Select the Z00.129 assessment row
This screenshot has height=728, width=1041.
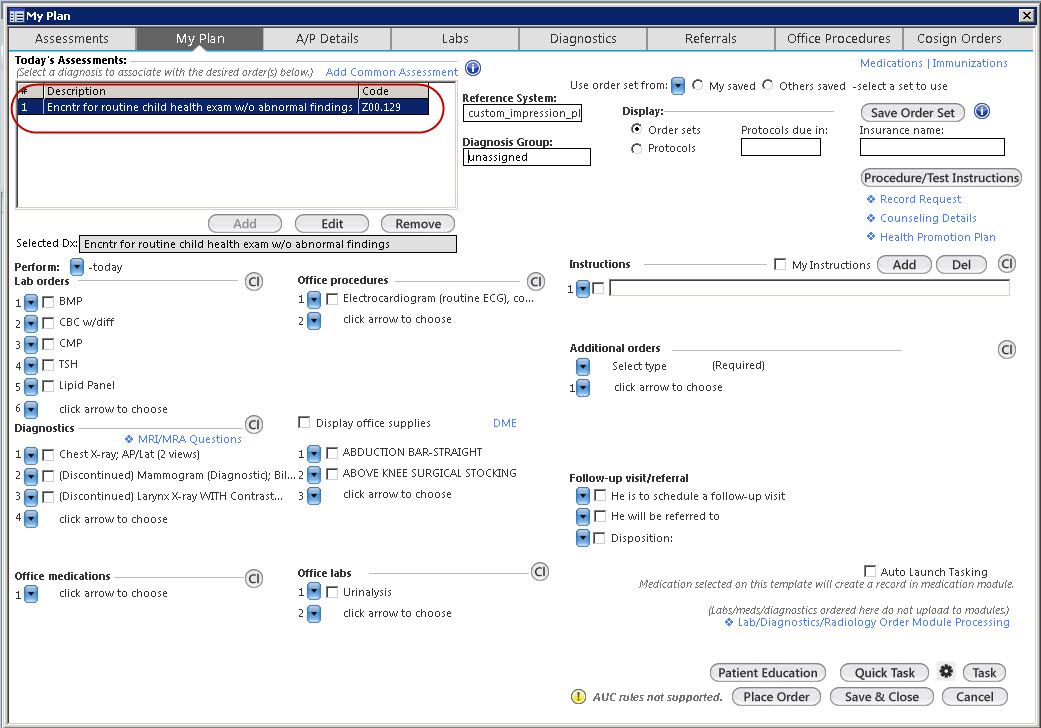[x=223, y=107]
